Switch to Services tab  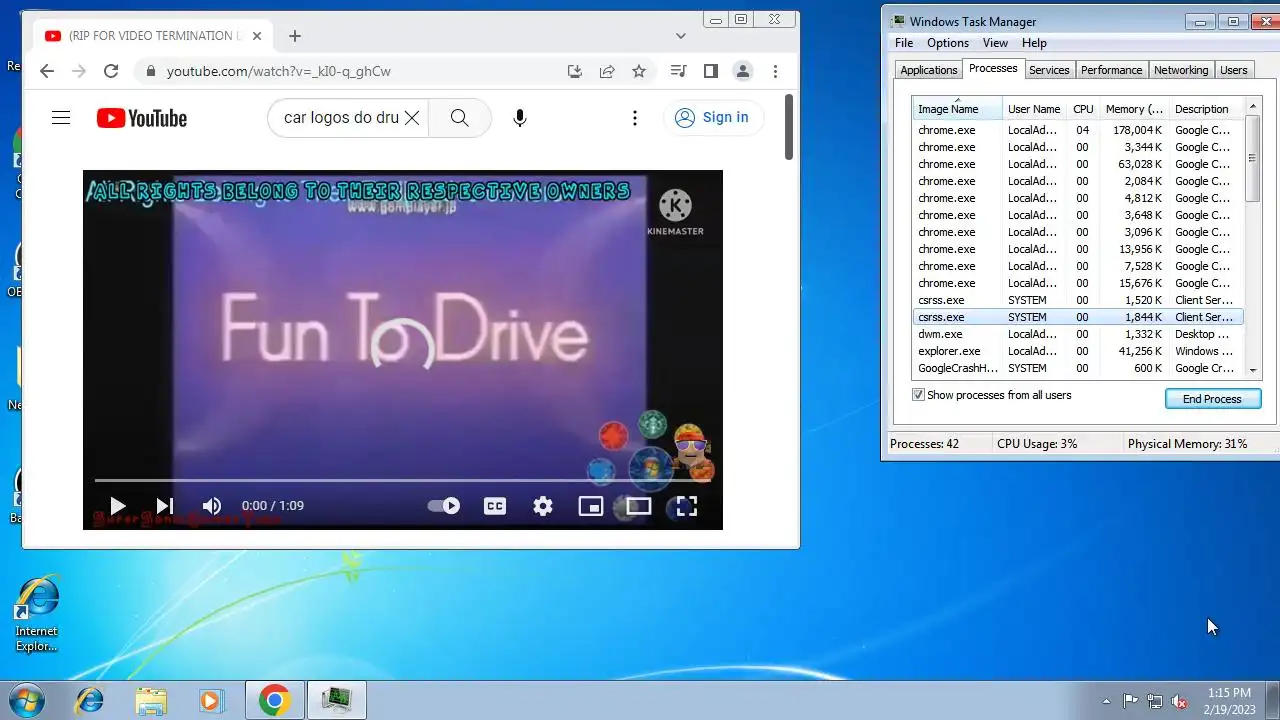pos(1049,70)
